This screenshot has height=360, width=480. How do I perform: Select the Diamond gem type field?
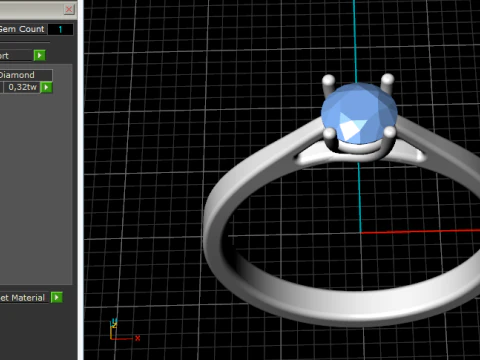(26, 75)
